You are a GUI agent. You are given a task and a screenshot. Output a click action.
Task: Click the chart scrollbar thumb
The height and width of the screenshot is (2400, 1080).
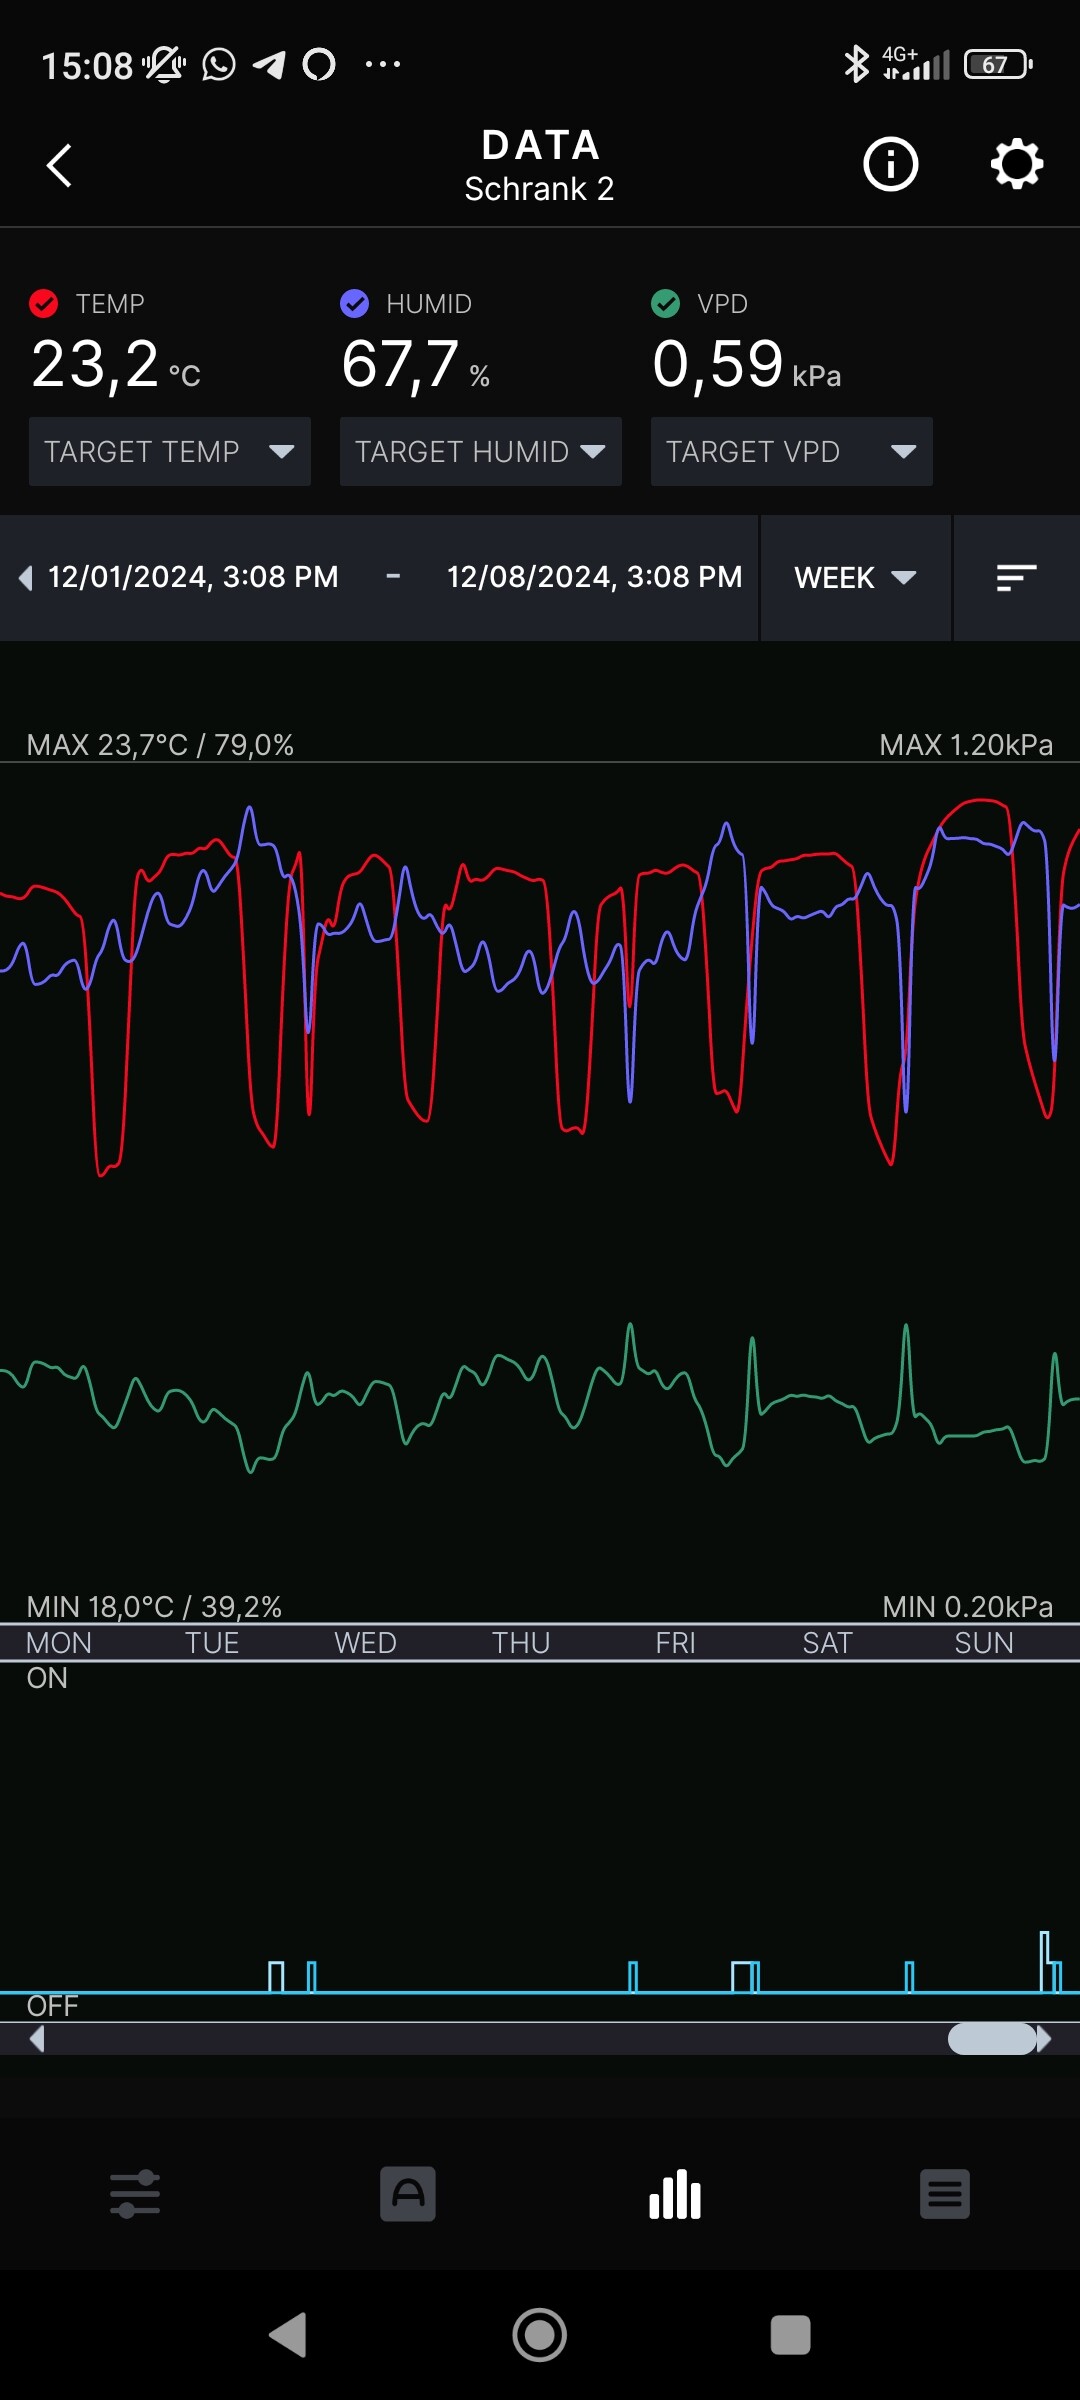(x=991, y=2038)
